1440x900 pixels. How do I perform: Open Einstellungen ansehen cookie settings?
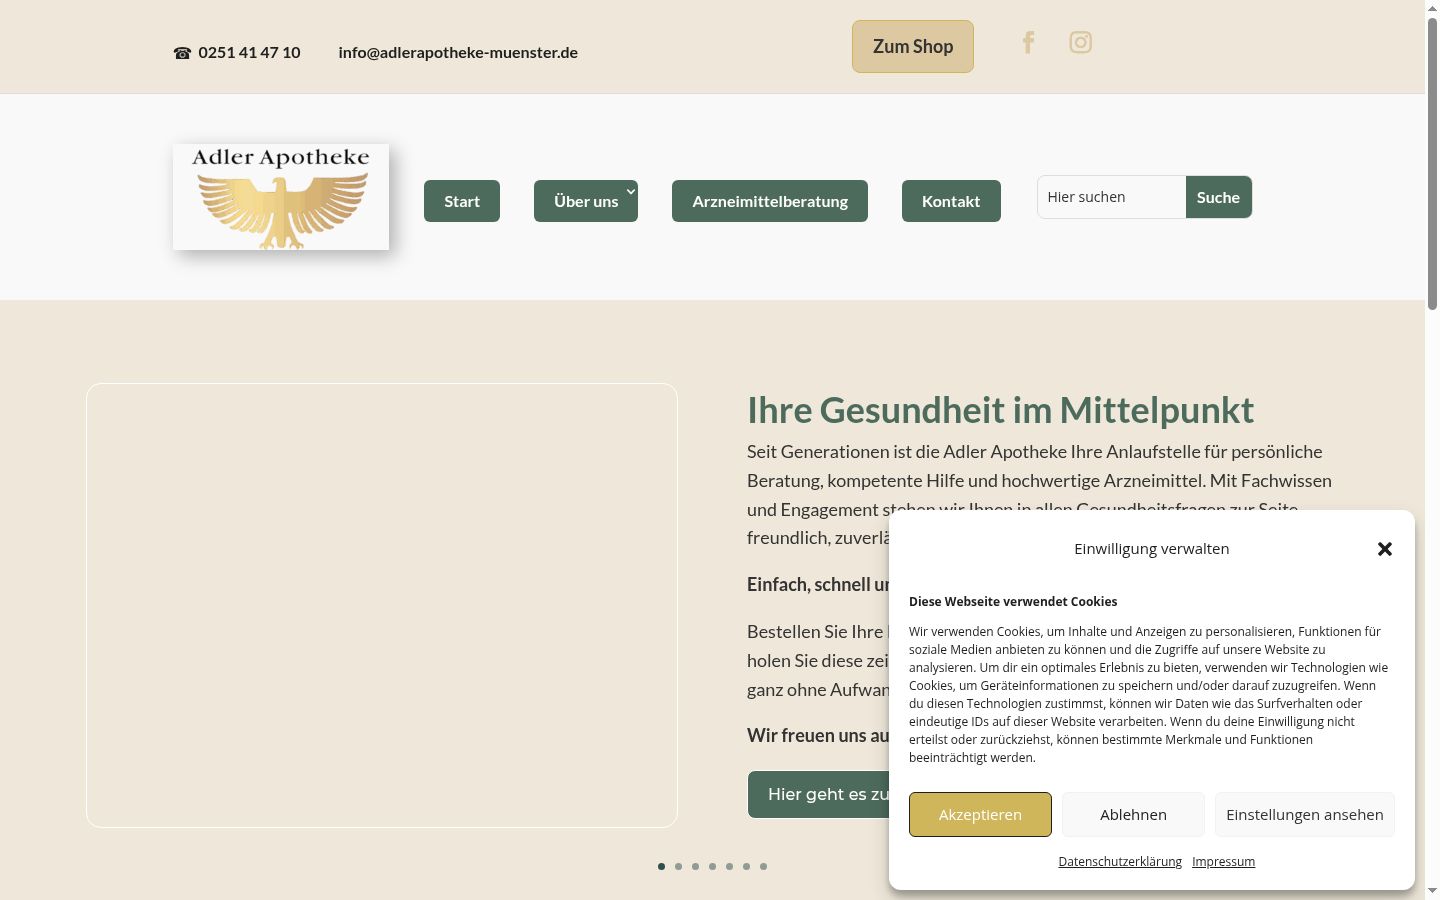(1305, 814)
